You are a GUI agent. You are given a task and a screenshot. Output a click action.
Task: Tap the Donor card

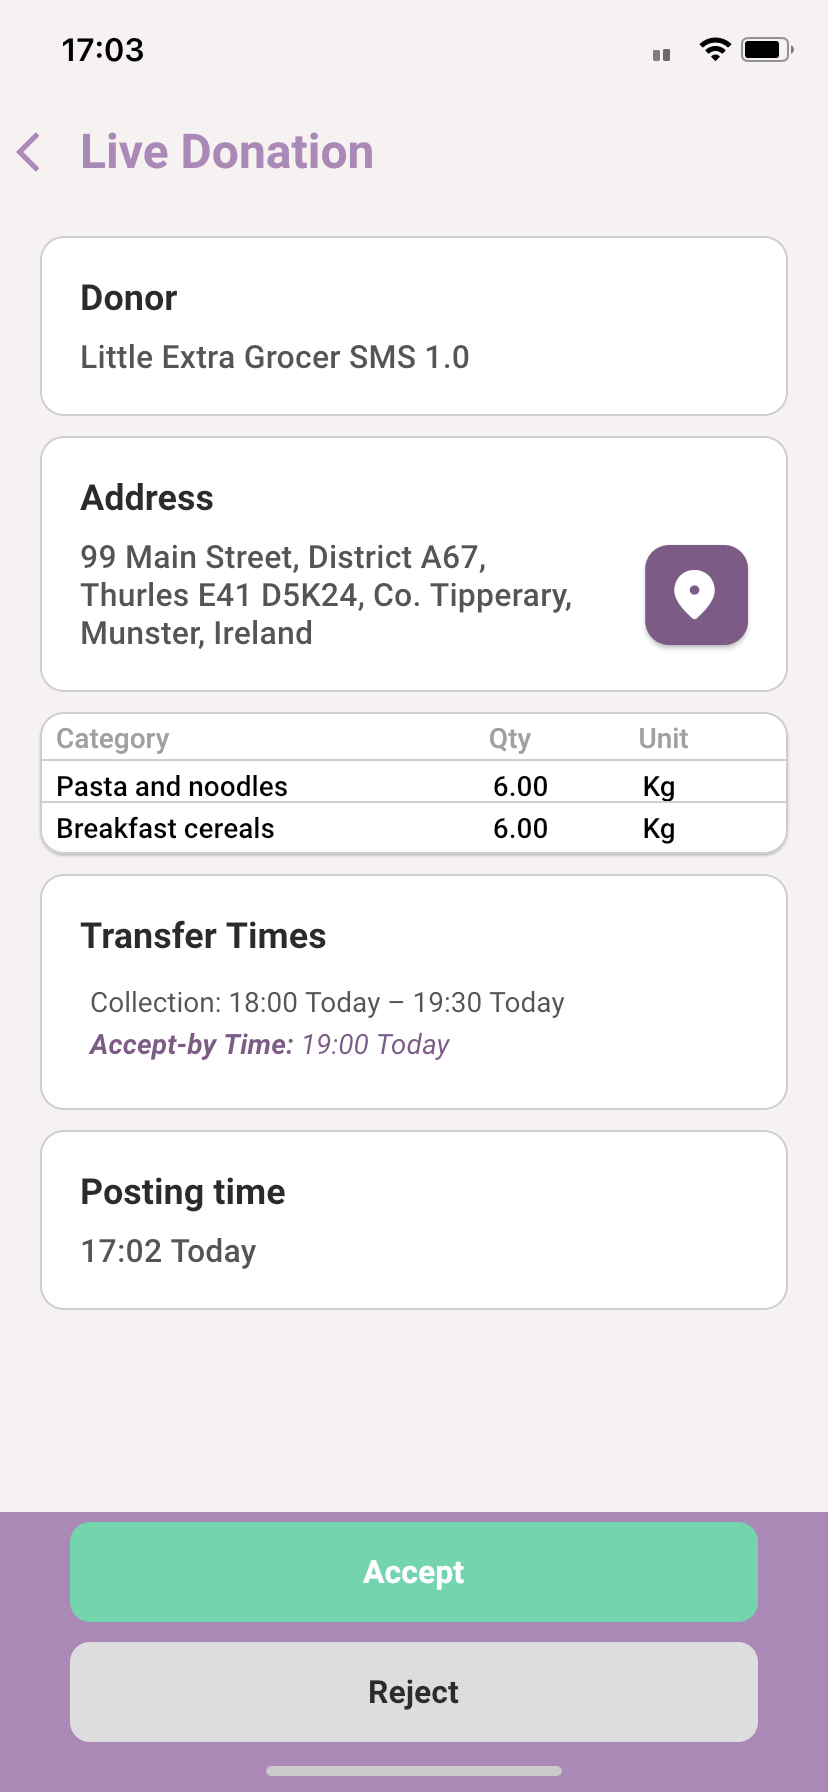[x=413, y=326]
